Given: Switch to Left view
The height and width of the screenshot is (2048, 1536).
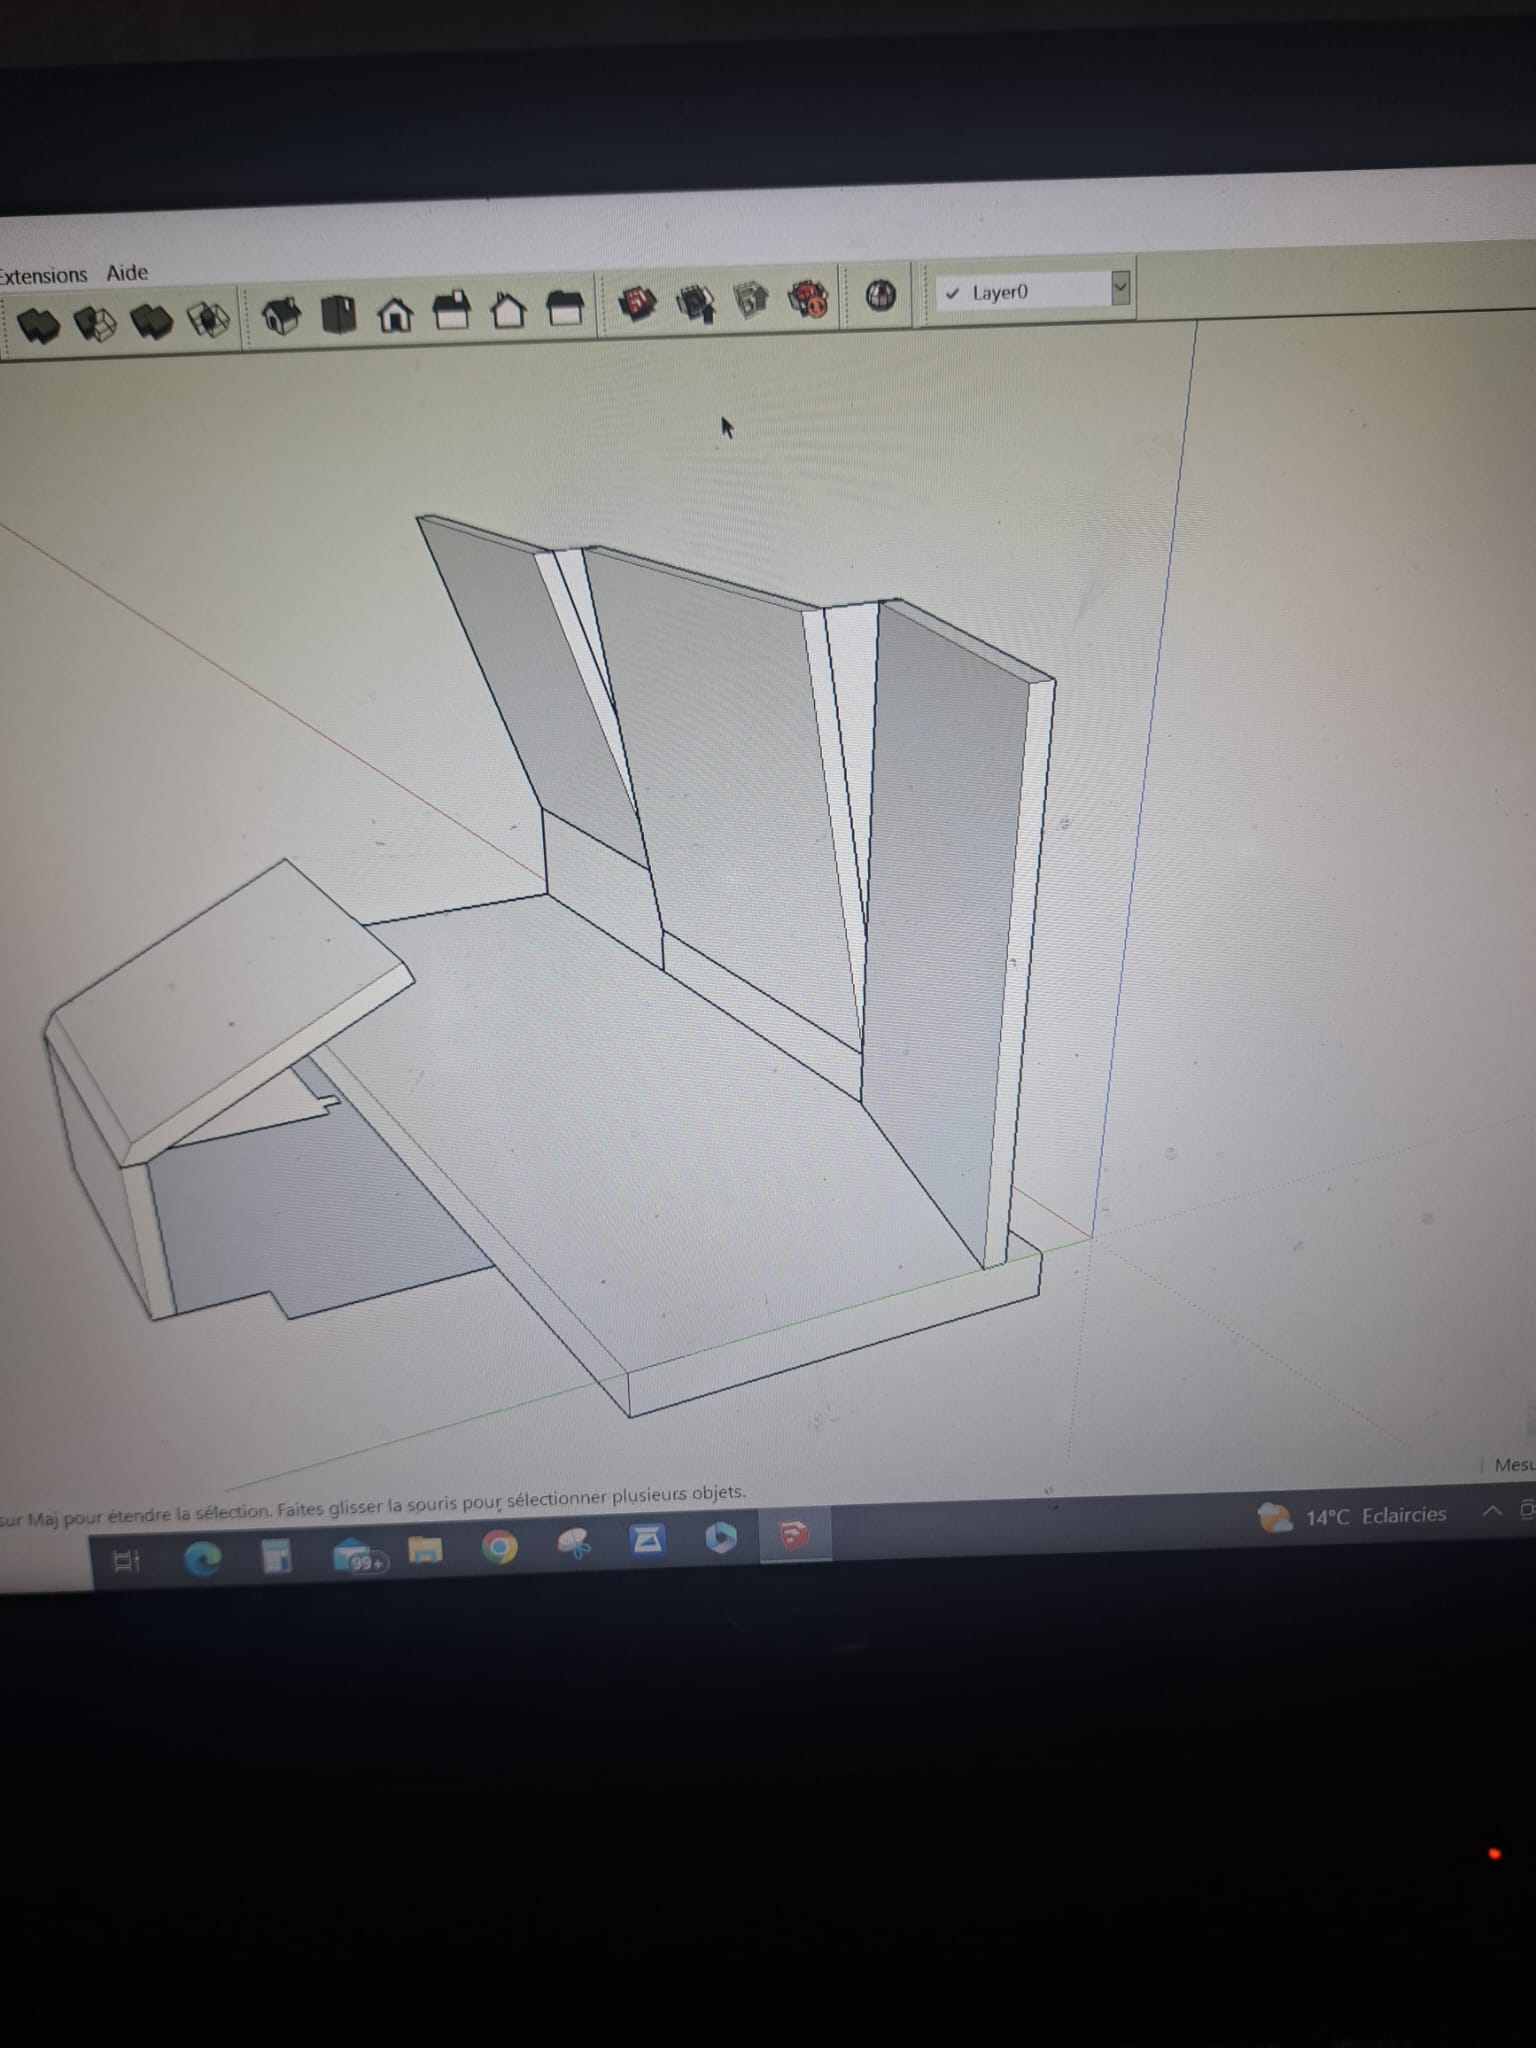Looking at the screenshot, I should click(x=566, y=308).
